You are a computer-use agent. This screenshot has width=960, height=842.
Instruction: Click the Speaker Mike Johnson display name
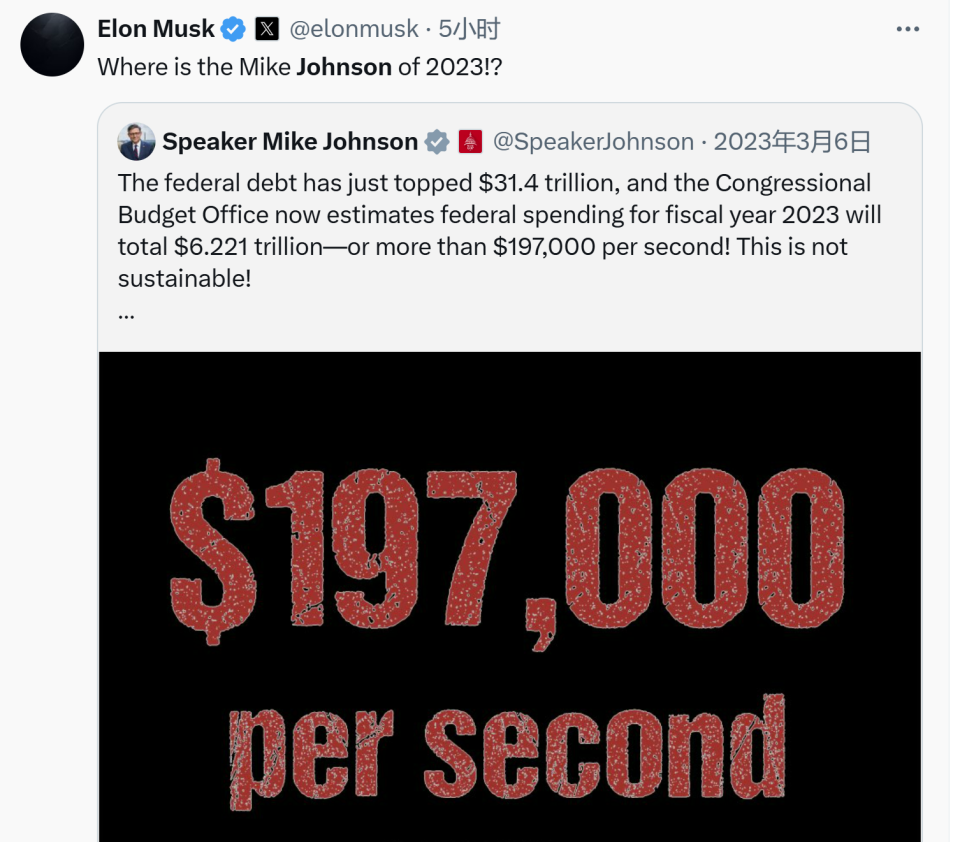(x=290, y=142)
